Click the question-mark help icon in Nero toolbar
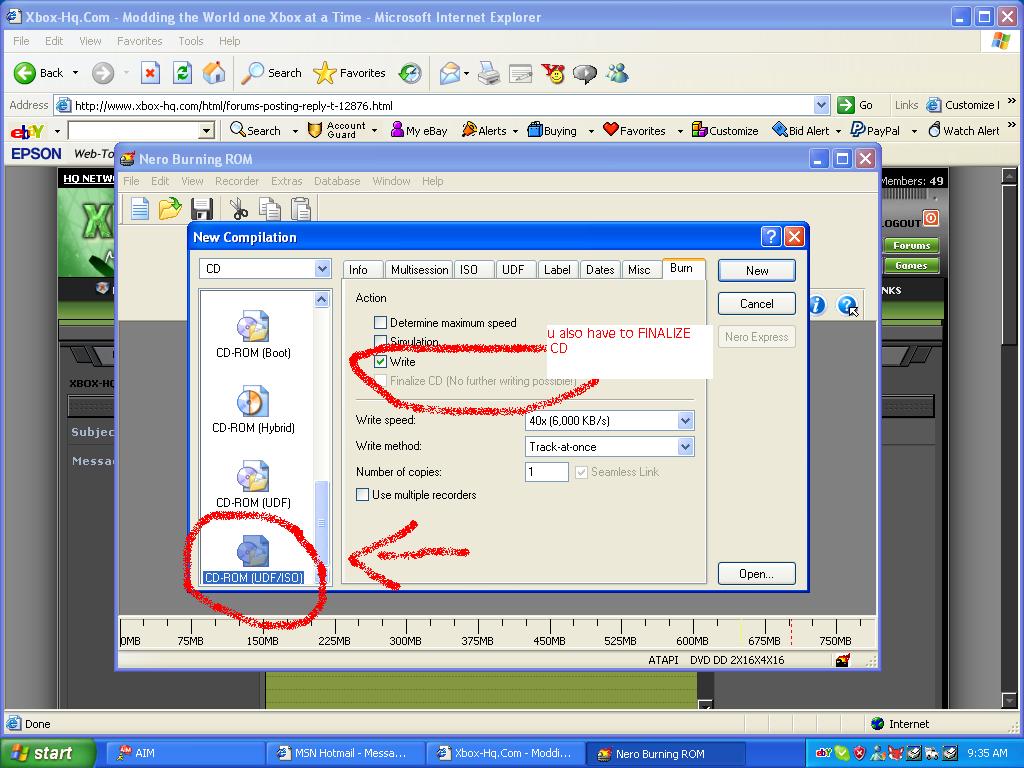This screenshot has height=768, width=1024. 848,305
